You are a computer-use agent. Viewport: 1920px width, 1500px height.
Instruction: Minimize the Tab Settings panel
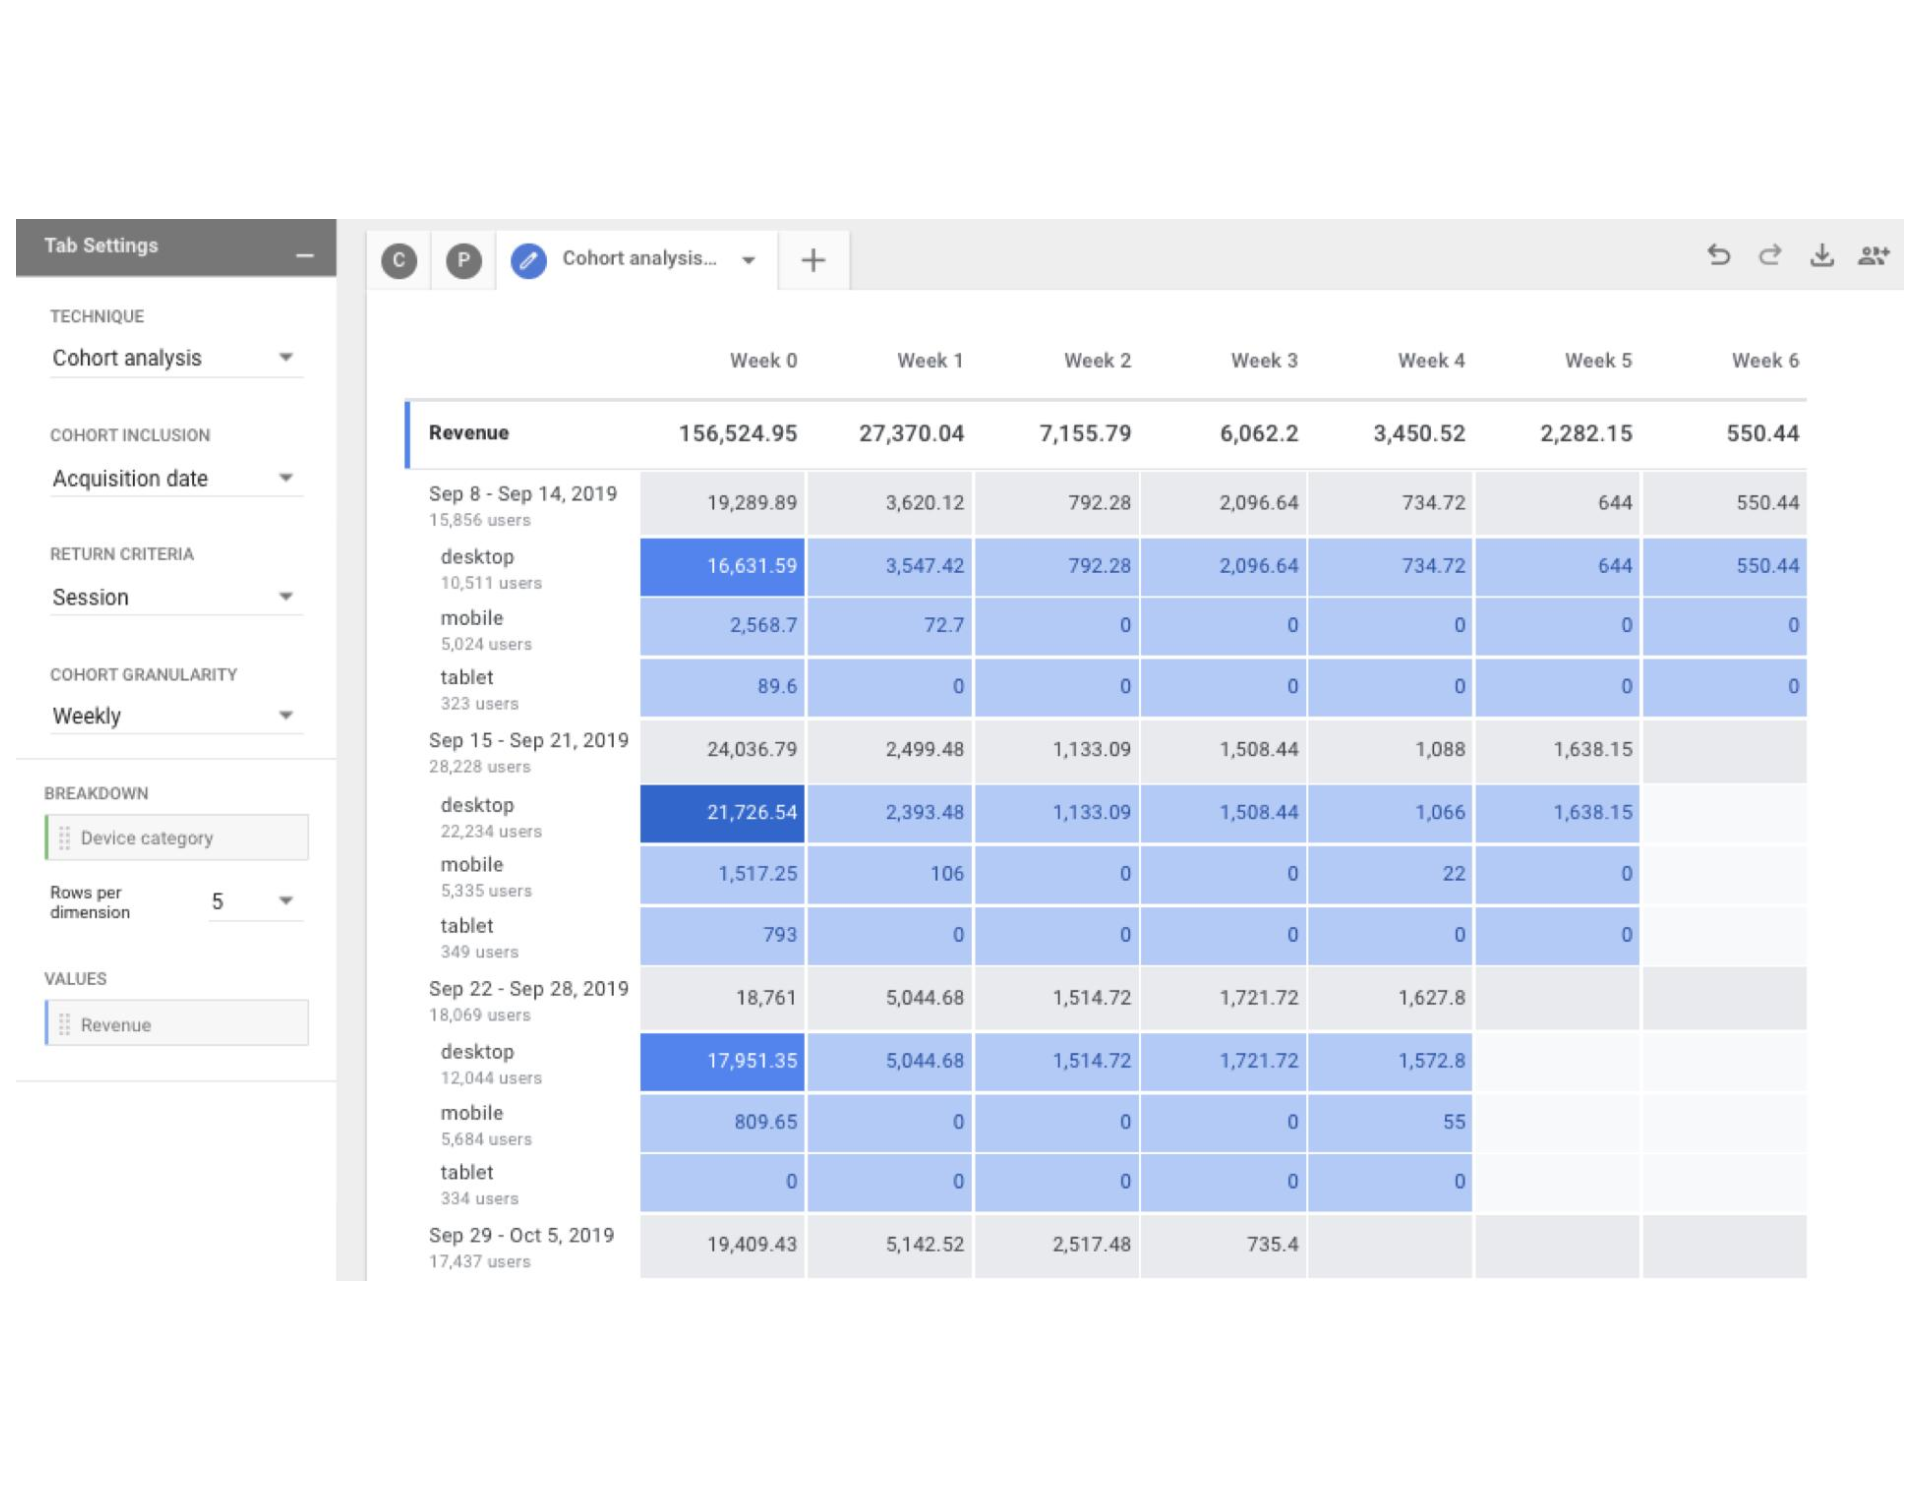pos(305,256)
